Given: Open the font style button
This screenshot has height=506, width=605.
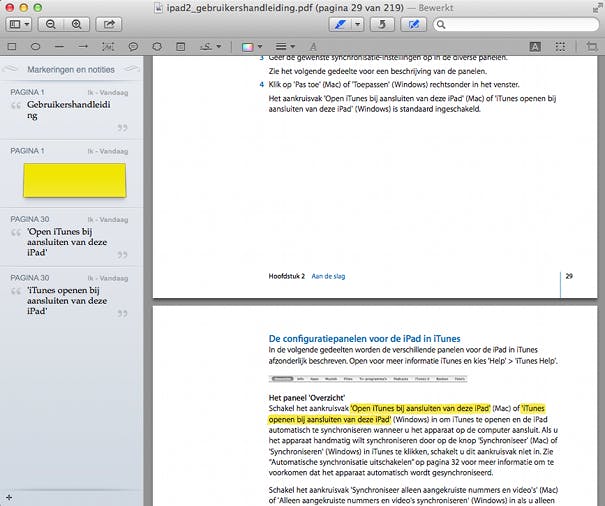Looking at the screenshot, I should tap(313, 47).
